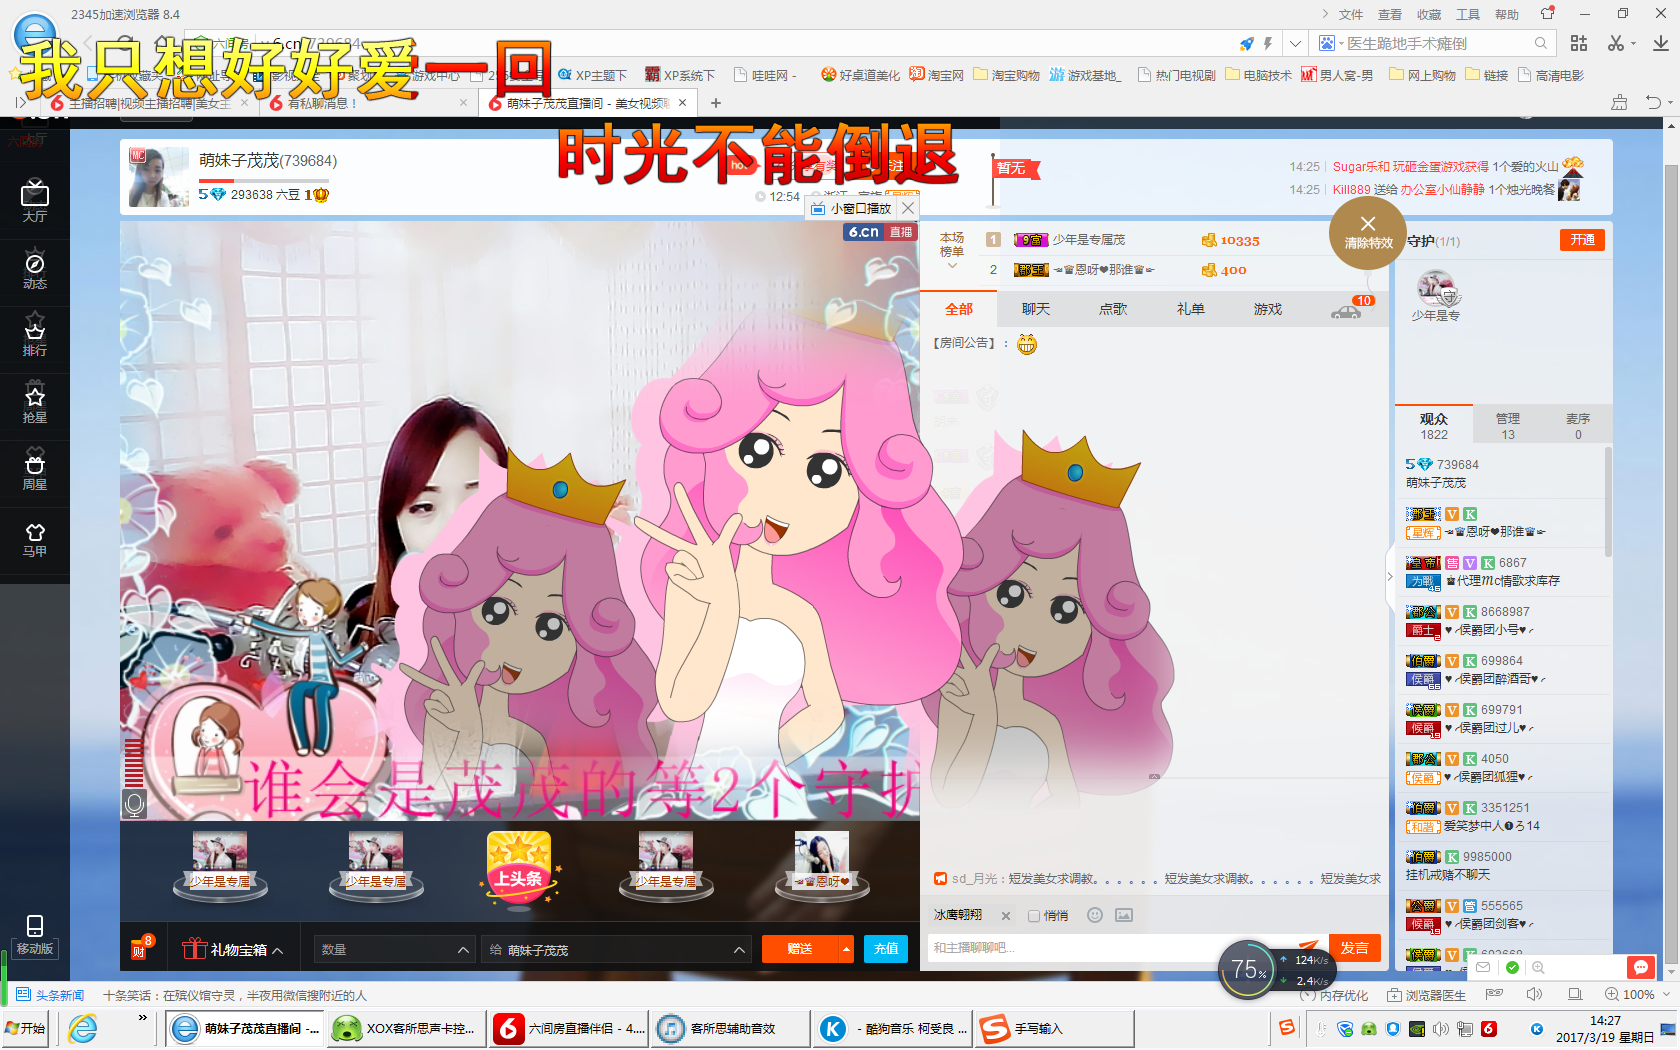Click the orange 赠送 gift button
This screenshot has width=1680, height=1050.
[800, 949]
